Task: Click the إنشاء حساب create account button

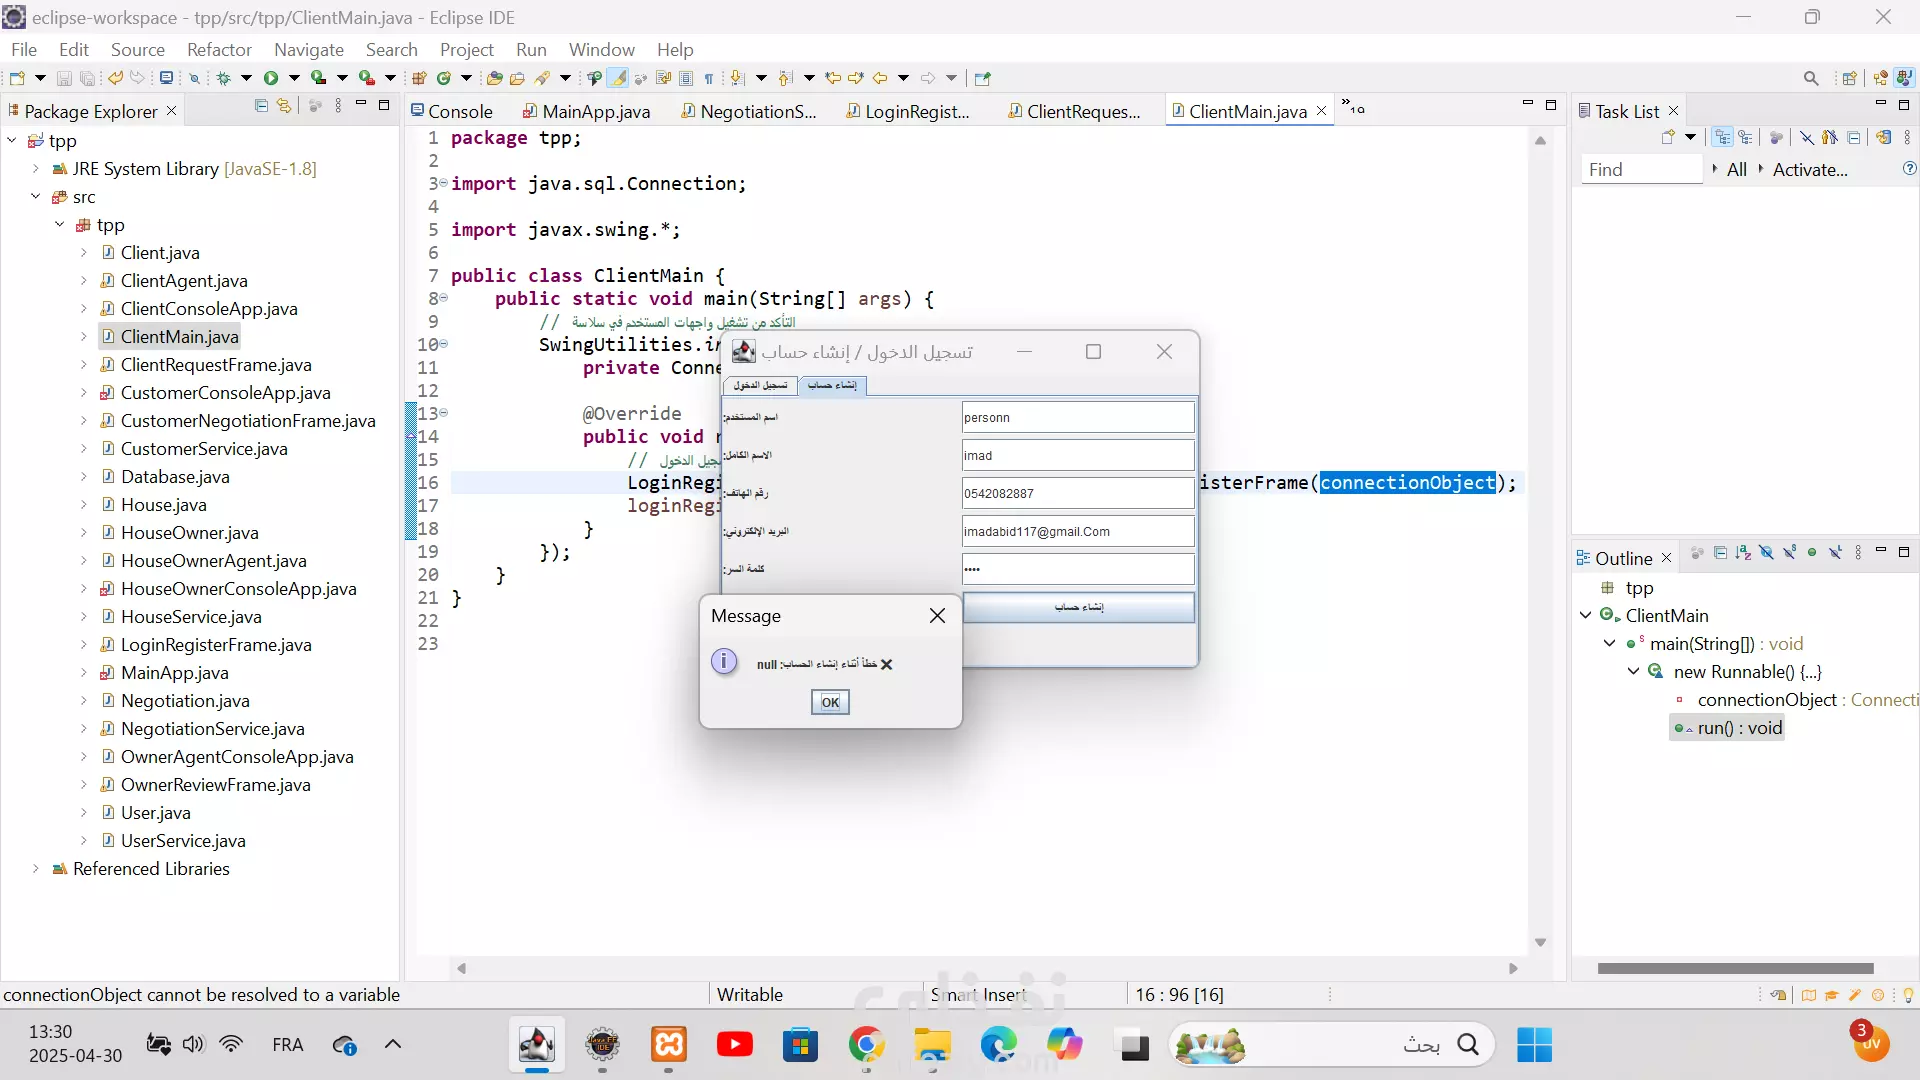Action: click(x=1078, y=607)
